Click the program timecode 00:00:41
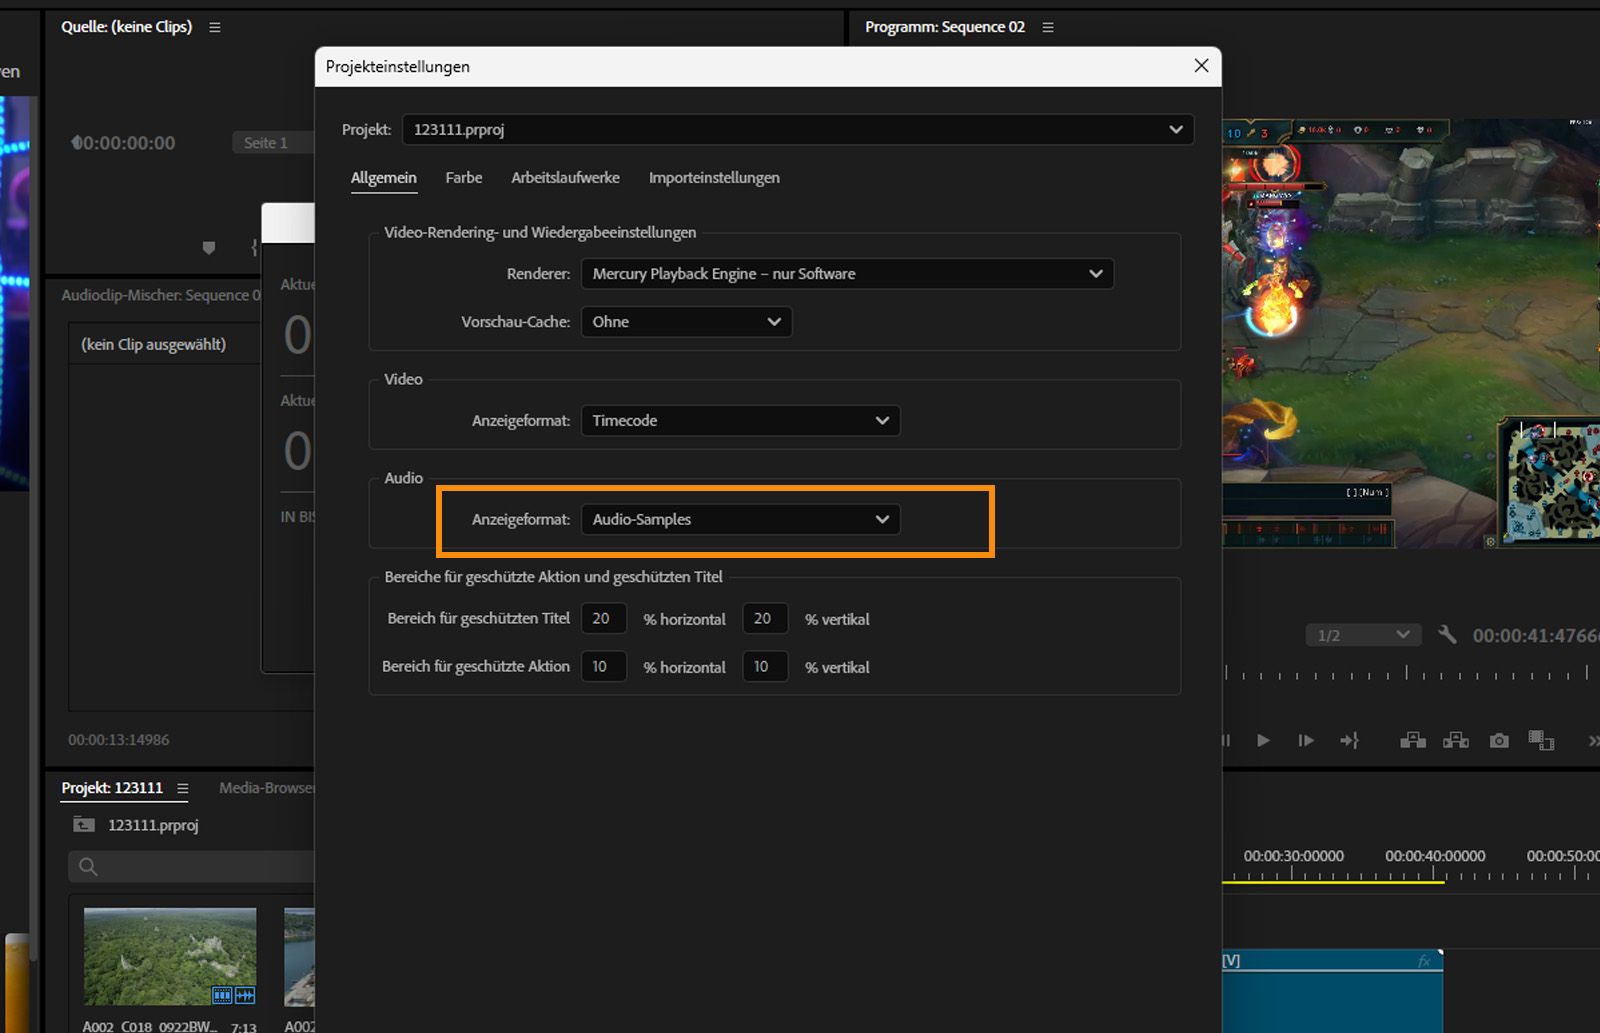 click(1535, 635)
